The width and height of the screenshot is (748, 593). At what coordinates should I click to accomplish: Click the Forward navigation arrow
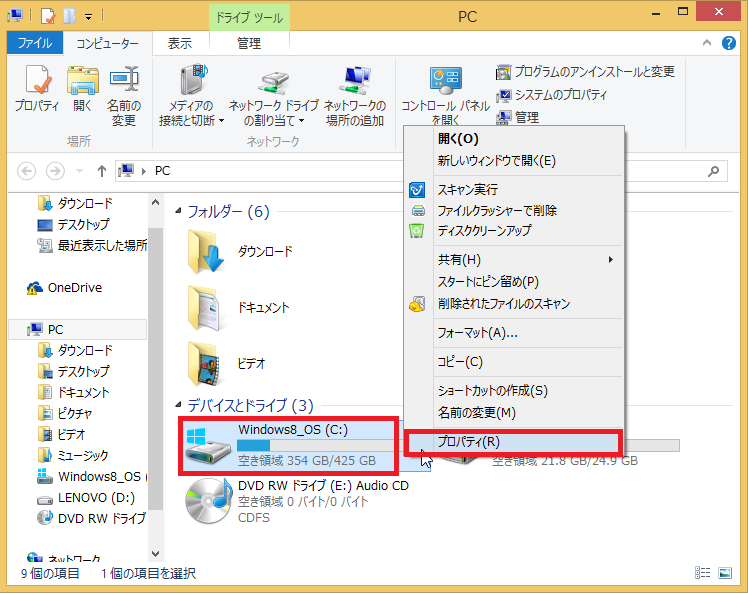tap(55, 171)
